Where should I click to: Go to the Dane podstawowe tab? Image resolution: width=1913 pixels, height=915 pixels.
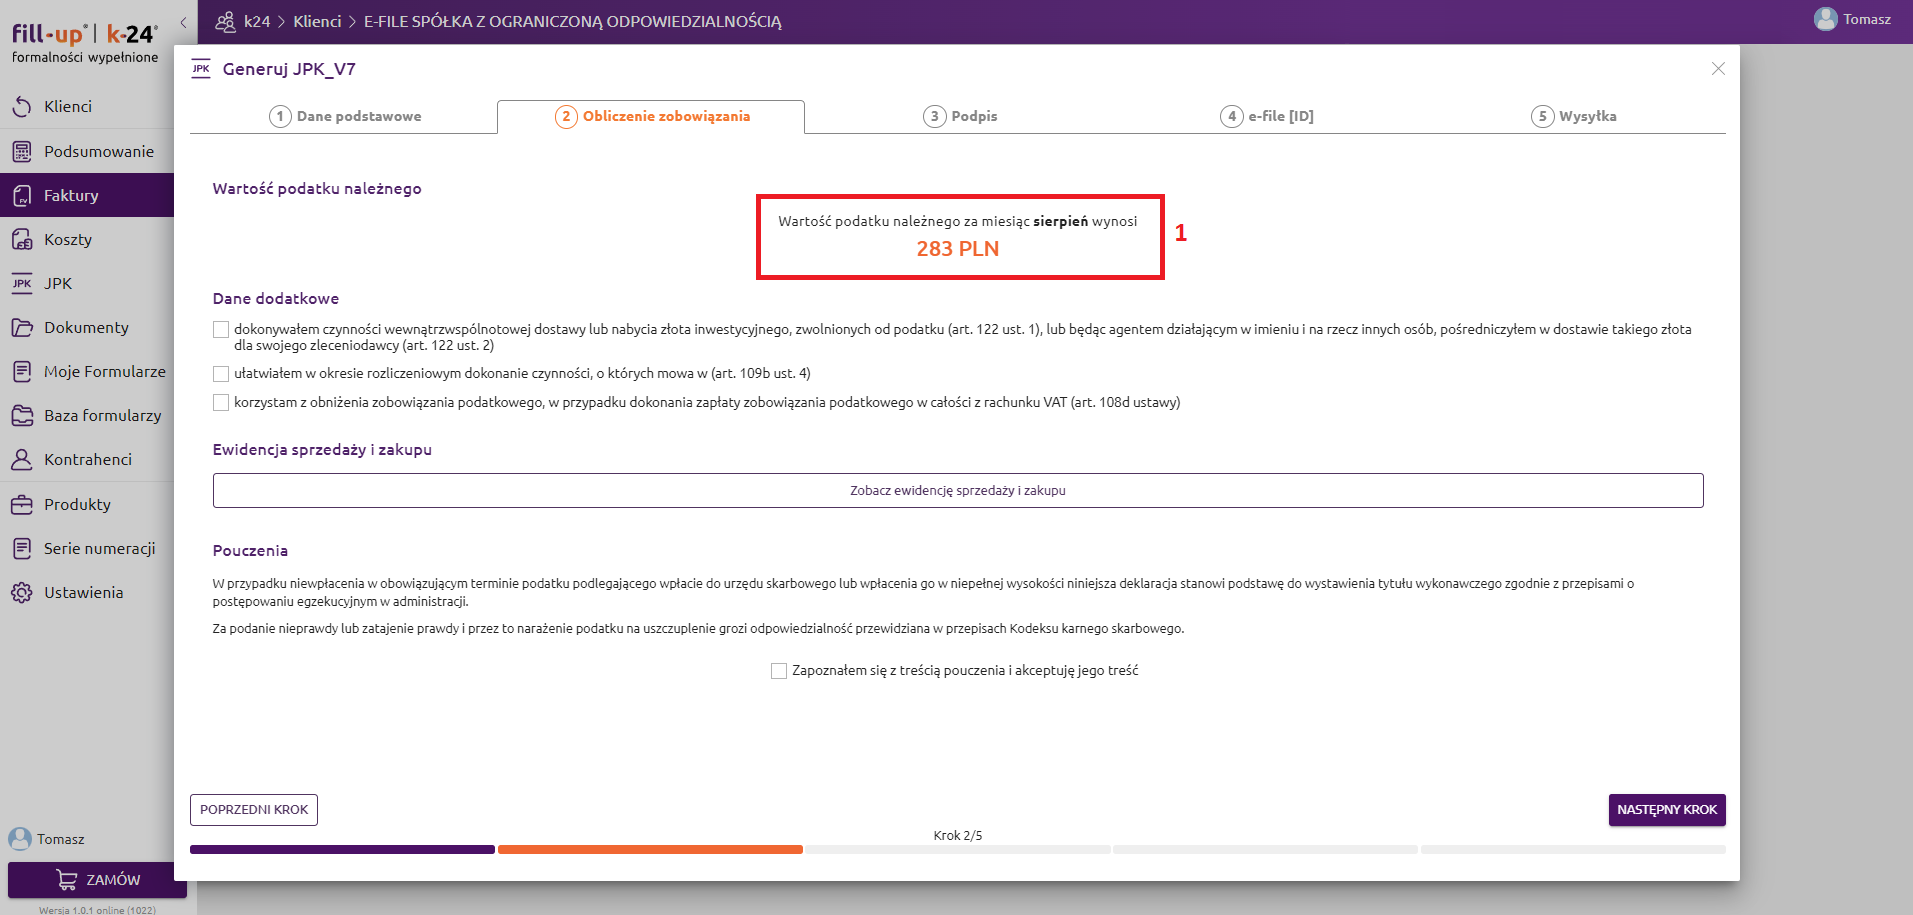tap(345, 116)
